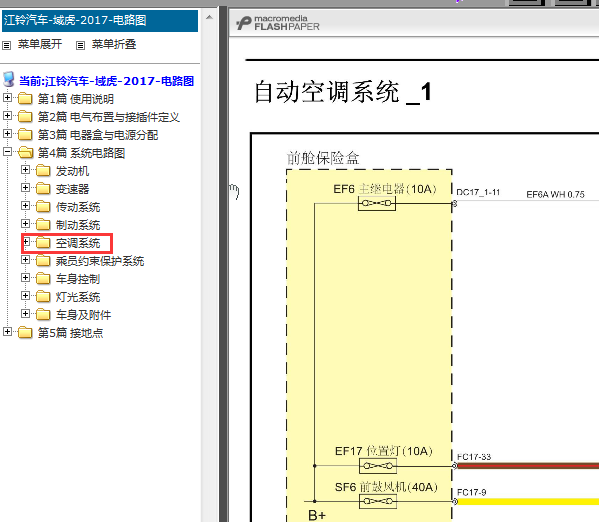The width and height of the screenshot is (599, 522).
Task: Click EF6 fuse symbol in the diagram
Action: coord(377,203)
